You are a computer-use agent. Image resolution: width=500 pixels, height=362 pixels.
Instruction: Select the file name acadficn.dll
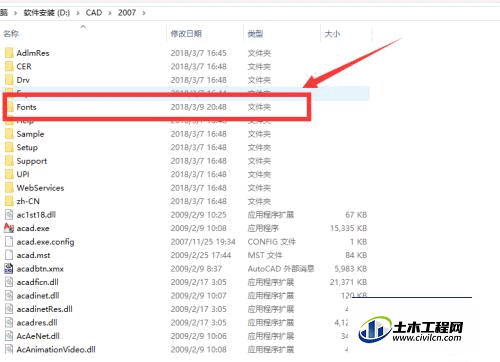37,282
